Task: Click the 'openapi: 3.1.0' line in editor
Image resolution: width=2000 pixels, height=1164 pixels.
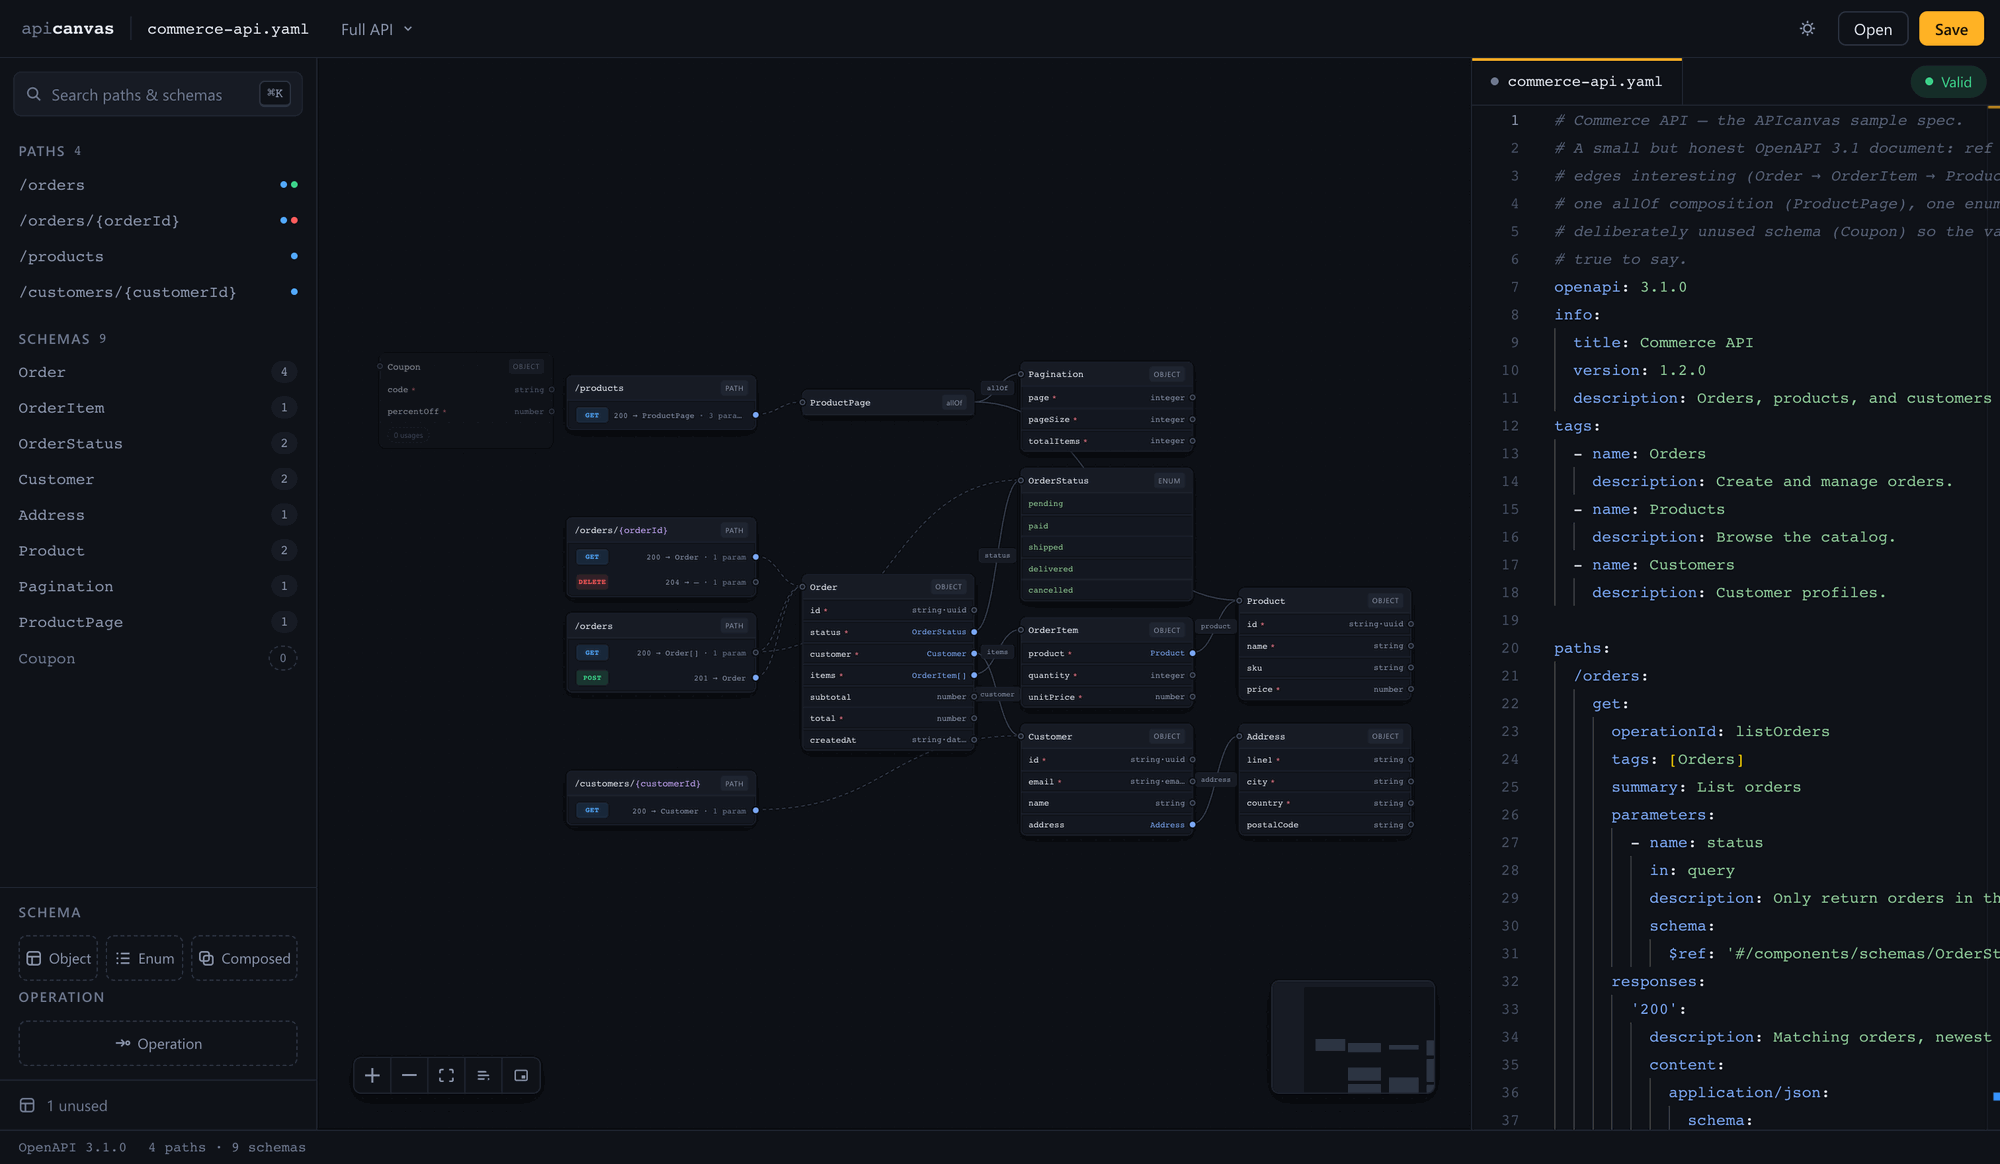Action: click(1620, 287)
